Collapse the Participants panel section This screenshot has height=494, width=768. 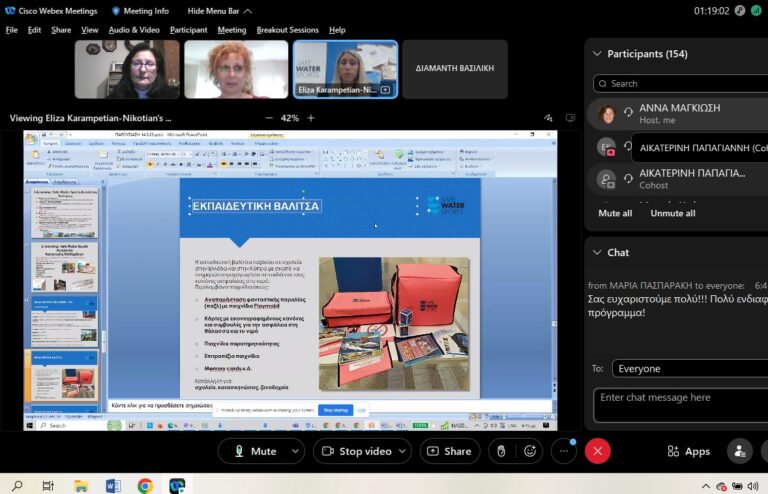coord(597,54)
